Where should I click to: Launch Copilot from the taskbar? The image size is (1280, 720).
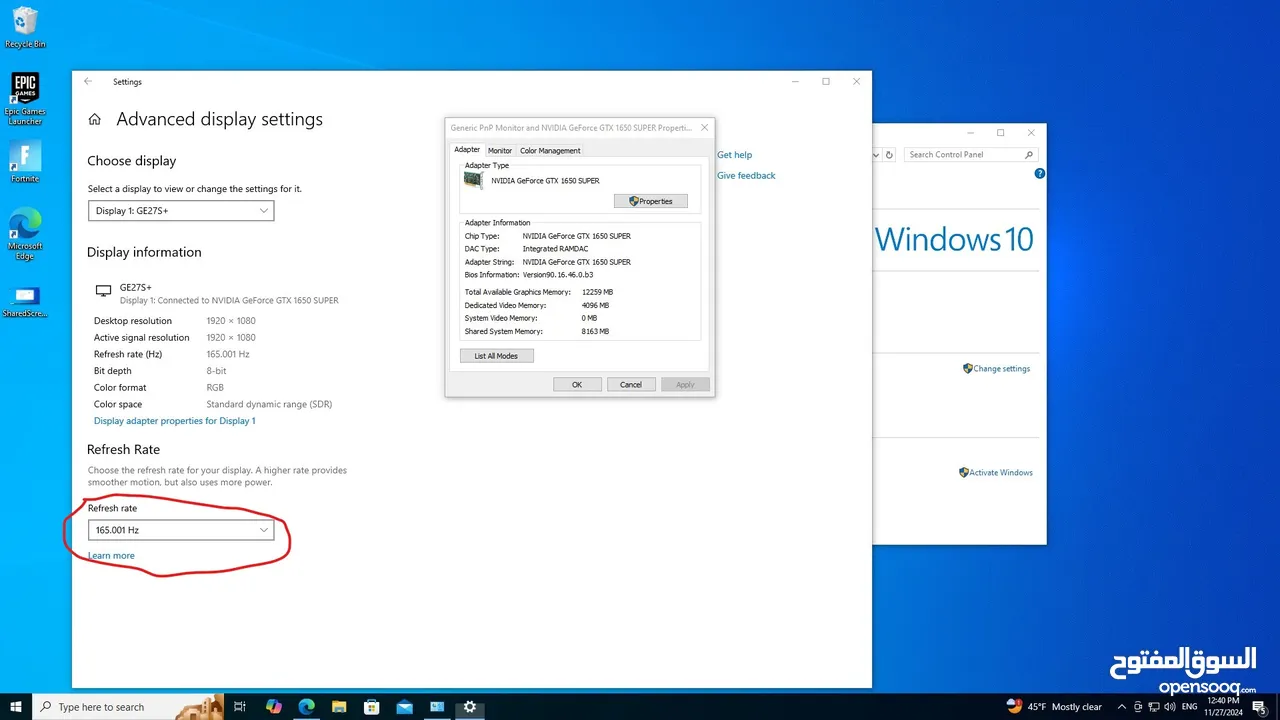[x=274, y=707]
